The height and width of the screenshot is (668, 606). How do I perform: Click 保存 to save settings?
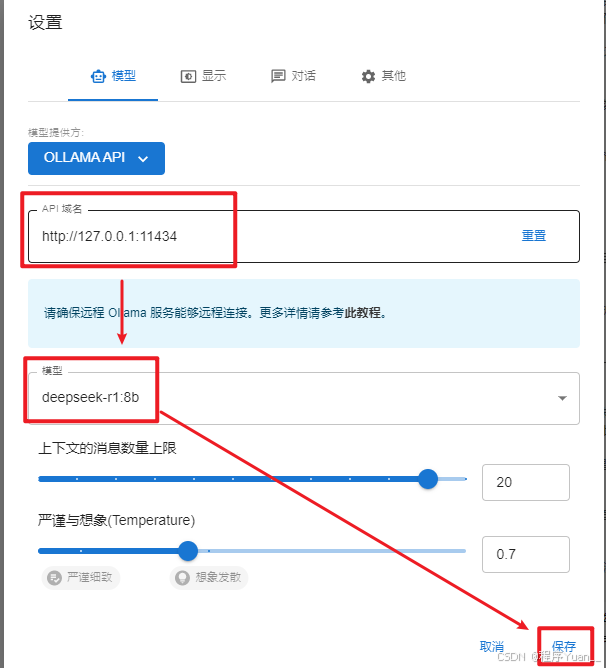pos(564,647)
